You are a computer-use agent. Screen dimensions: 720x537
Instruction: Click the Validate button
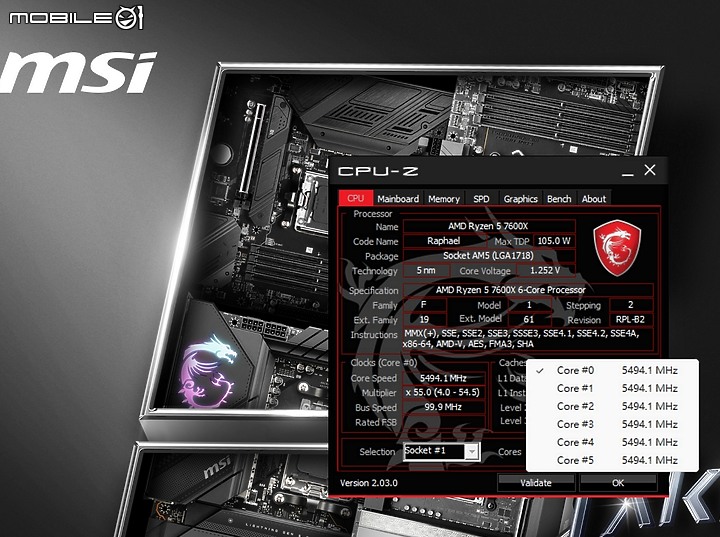(536, 483)
